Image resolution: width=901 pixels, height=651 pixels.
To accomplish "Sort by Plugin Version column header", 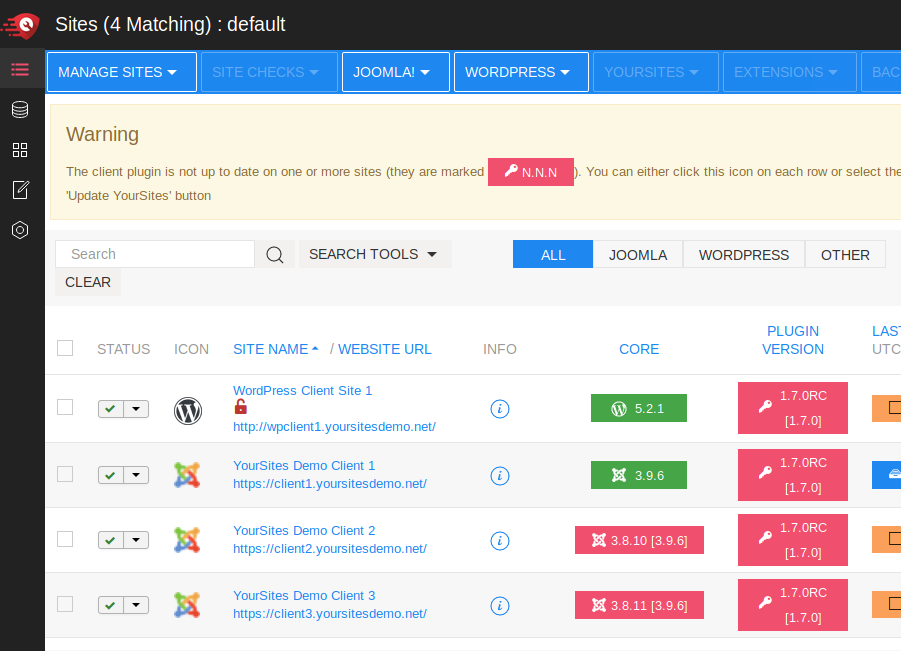I will (793, 340).
